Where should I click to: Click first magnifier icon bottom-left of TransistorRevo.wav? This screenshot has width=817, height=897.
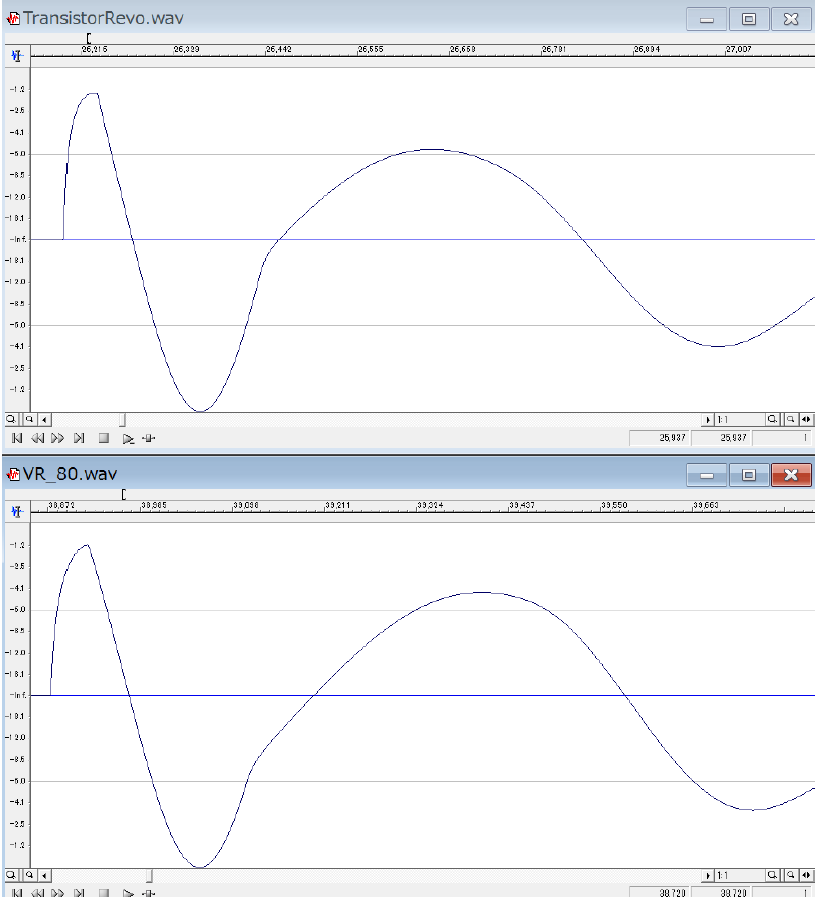[x=10, y=420]
